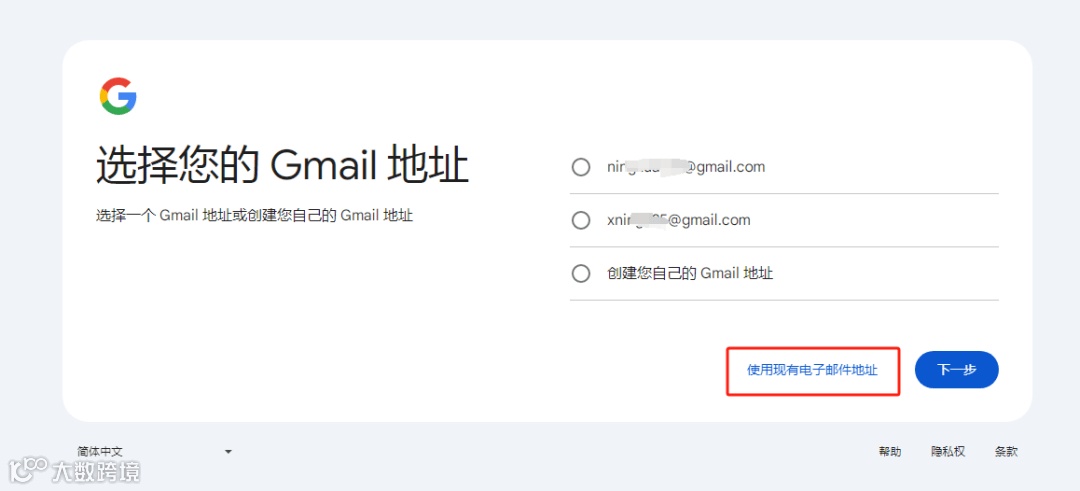Click the subtitle 选择一个 Gmail 地址或创建 text

coord(254,216)
